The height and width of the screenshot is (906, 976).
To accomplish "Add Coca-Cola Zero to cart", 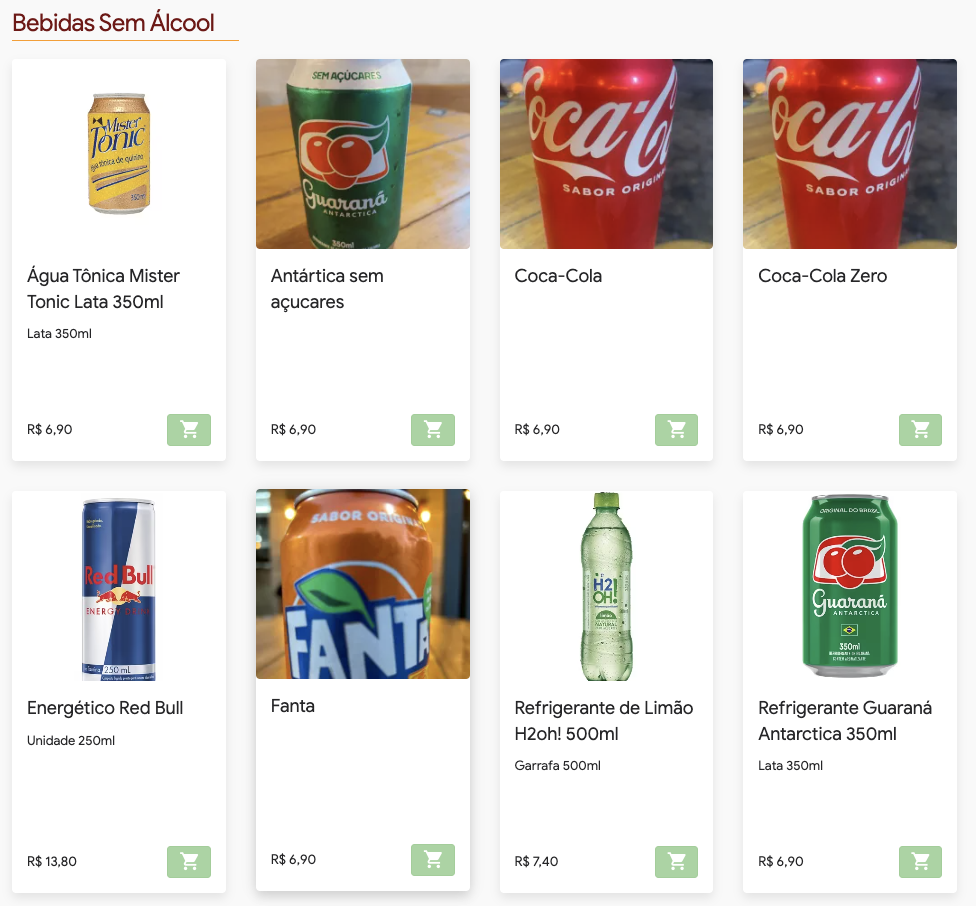I will (x=920, y=429).
